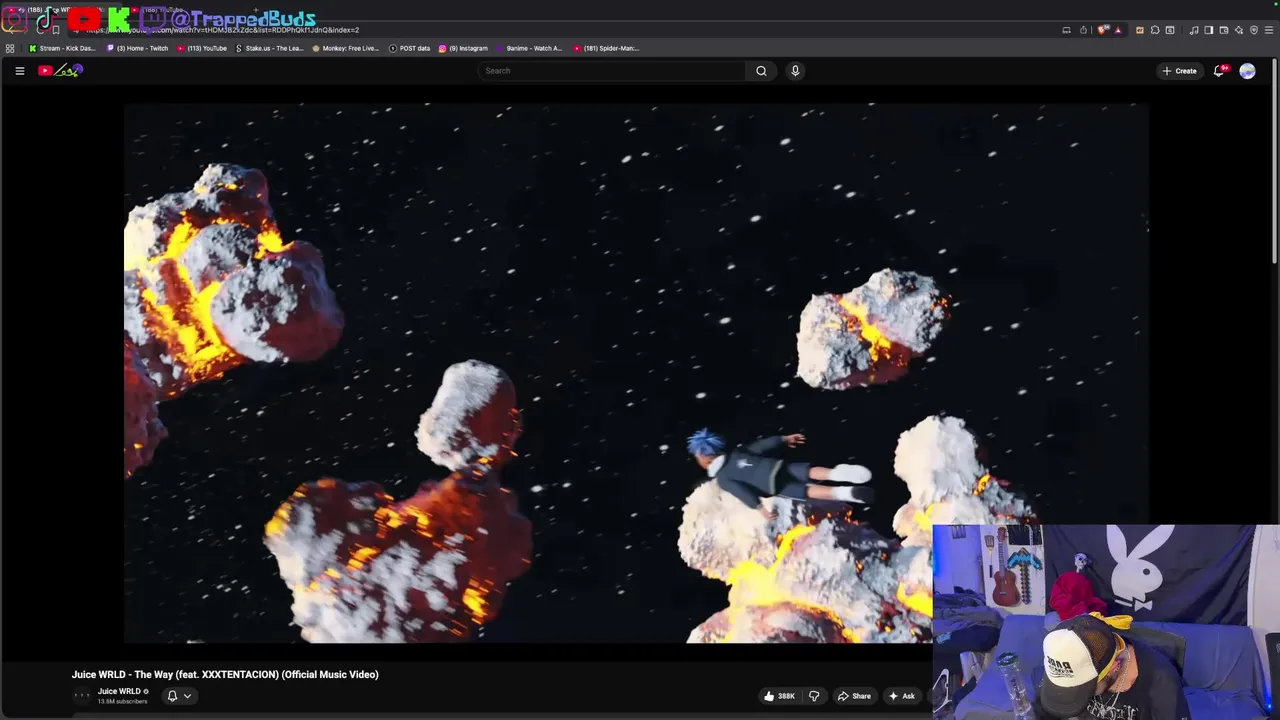1280x720 pixels.
Task: Click the music note playlist icon
Action: (x=1194, y=30)
